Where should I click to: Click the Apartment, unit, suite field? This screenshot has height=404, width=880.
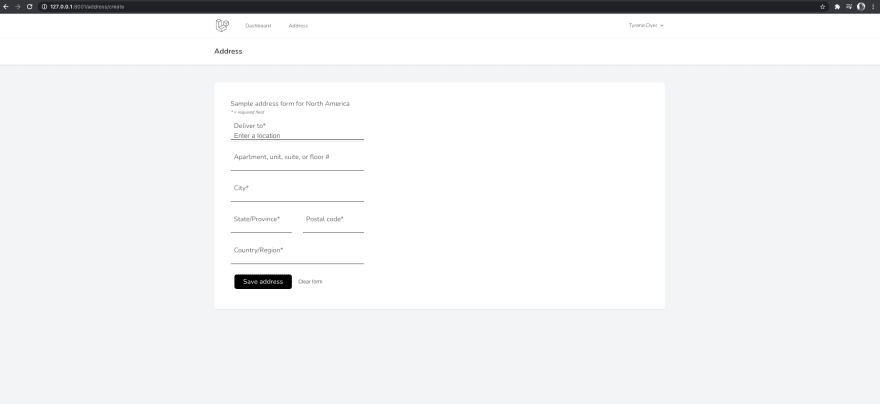coord(297,158)
